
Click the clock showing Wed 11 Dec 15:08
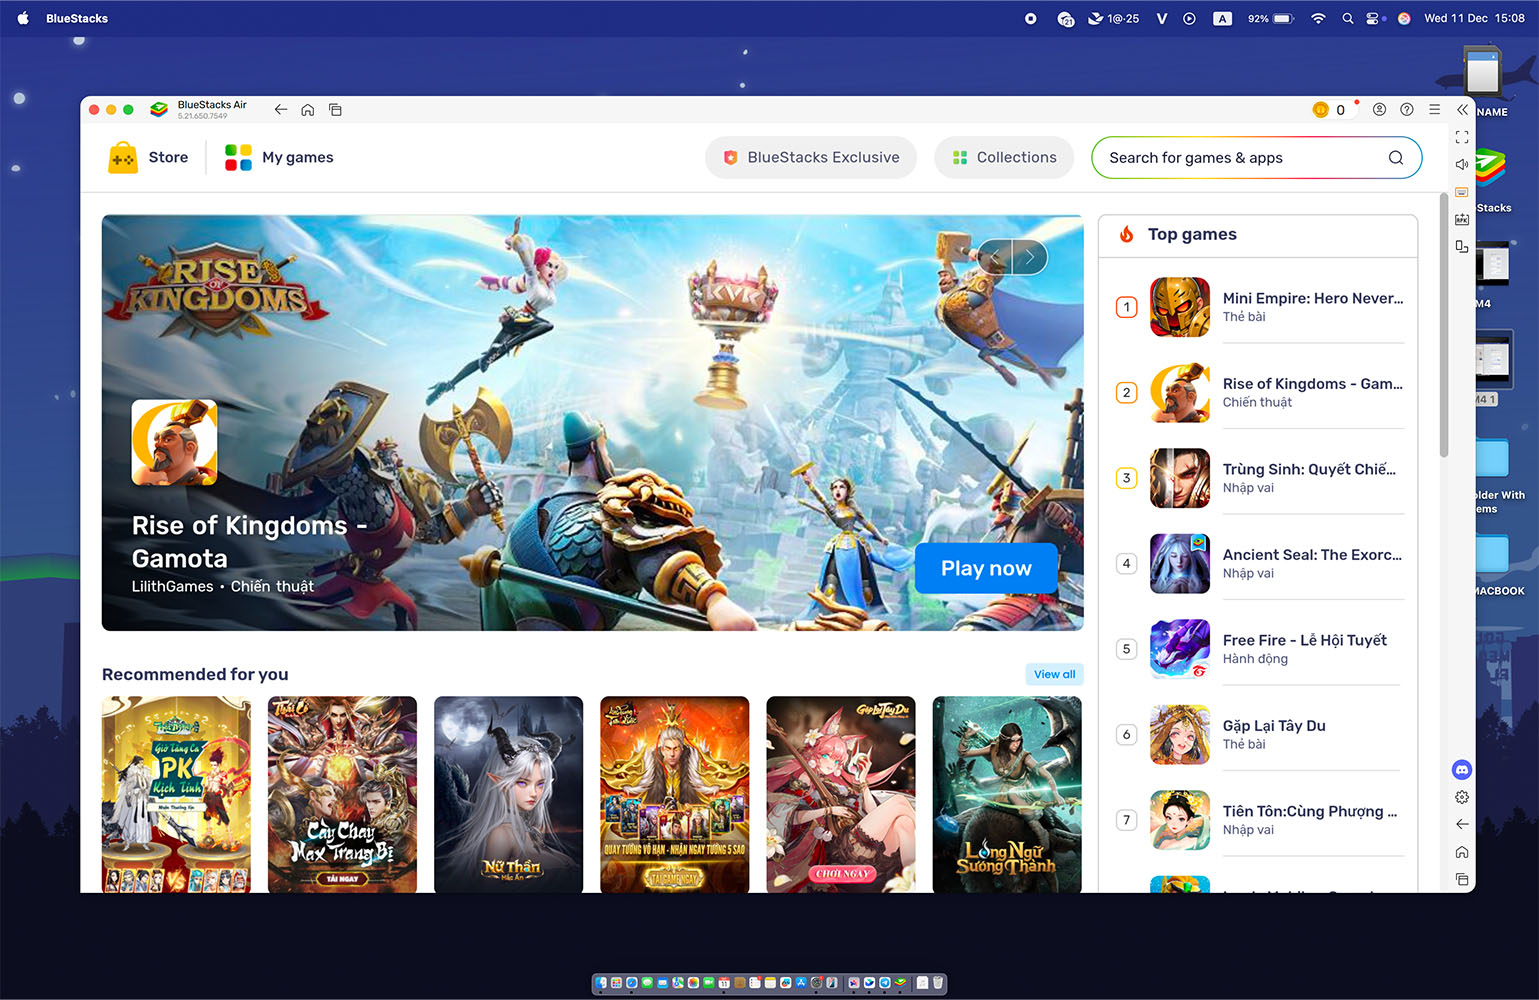coord(1474,18)
